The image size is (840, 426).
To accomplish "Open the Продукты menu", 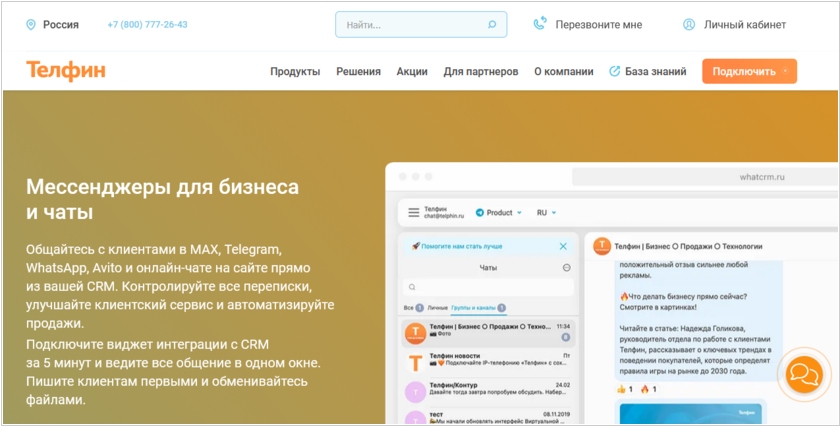I will 295,72.
